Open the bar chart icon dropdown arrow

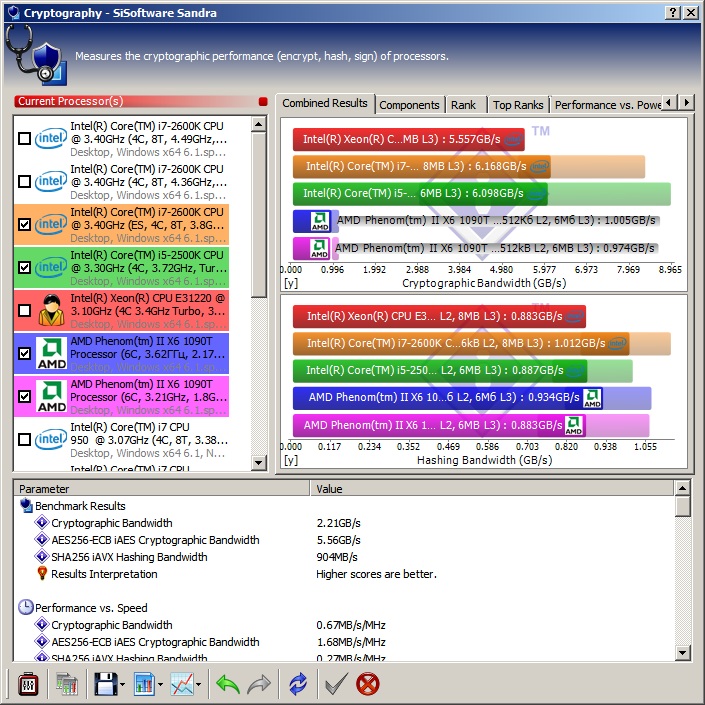(x=160, y=685)
